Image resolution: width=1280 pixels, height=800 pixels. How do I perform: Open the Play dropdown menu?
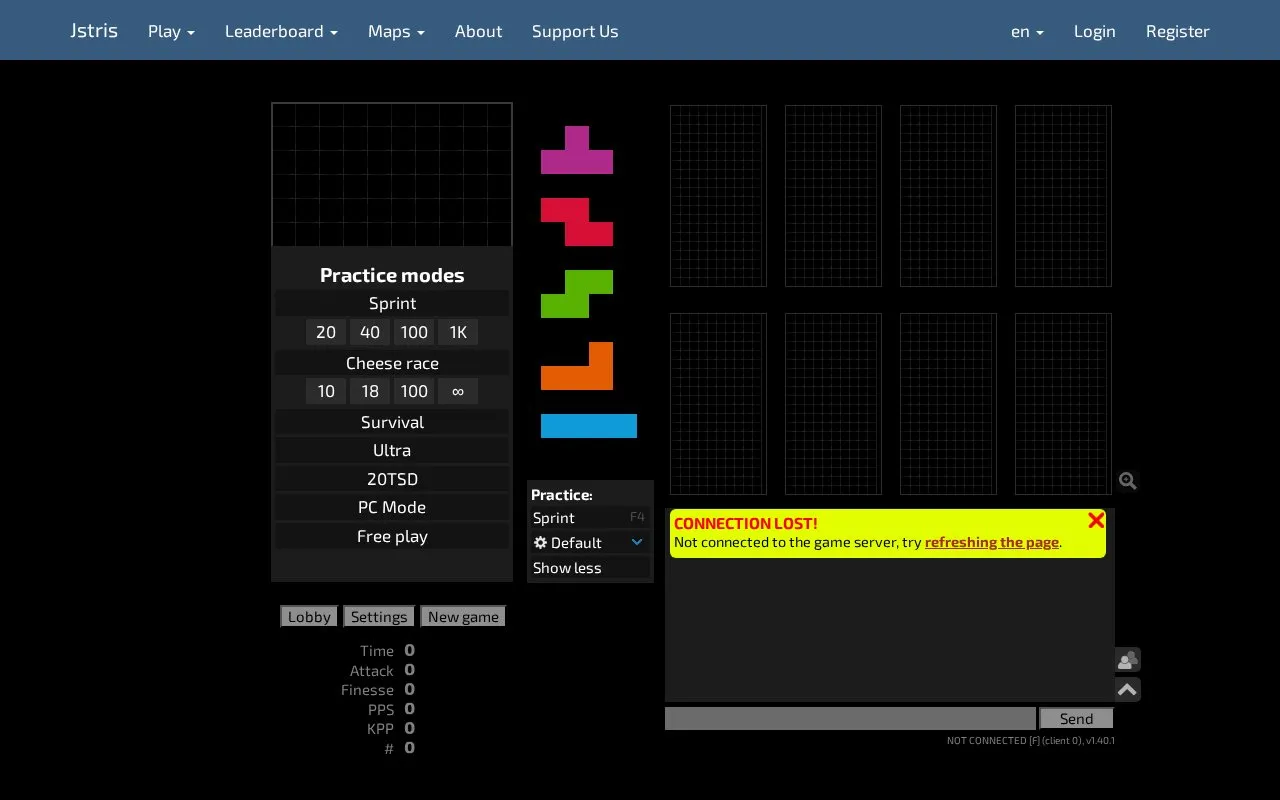coord(171,31)
